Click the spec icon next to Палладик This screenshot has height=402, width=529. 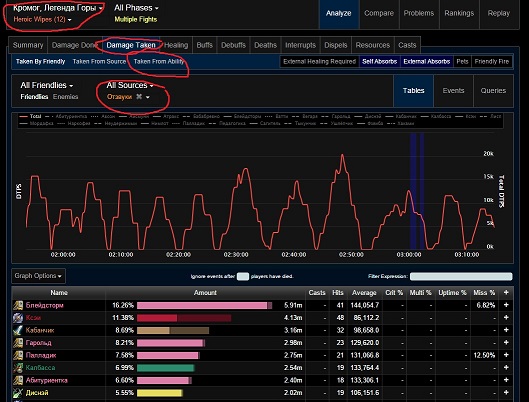coord(18,355)
